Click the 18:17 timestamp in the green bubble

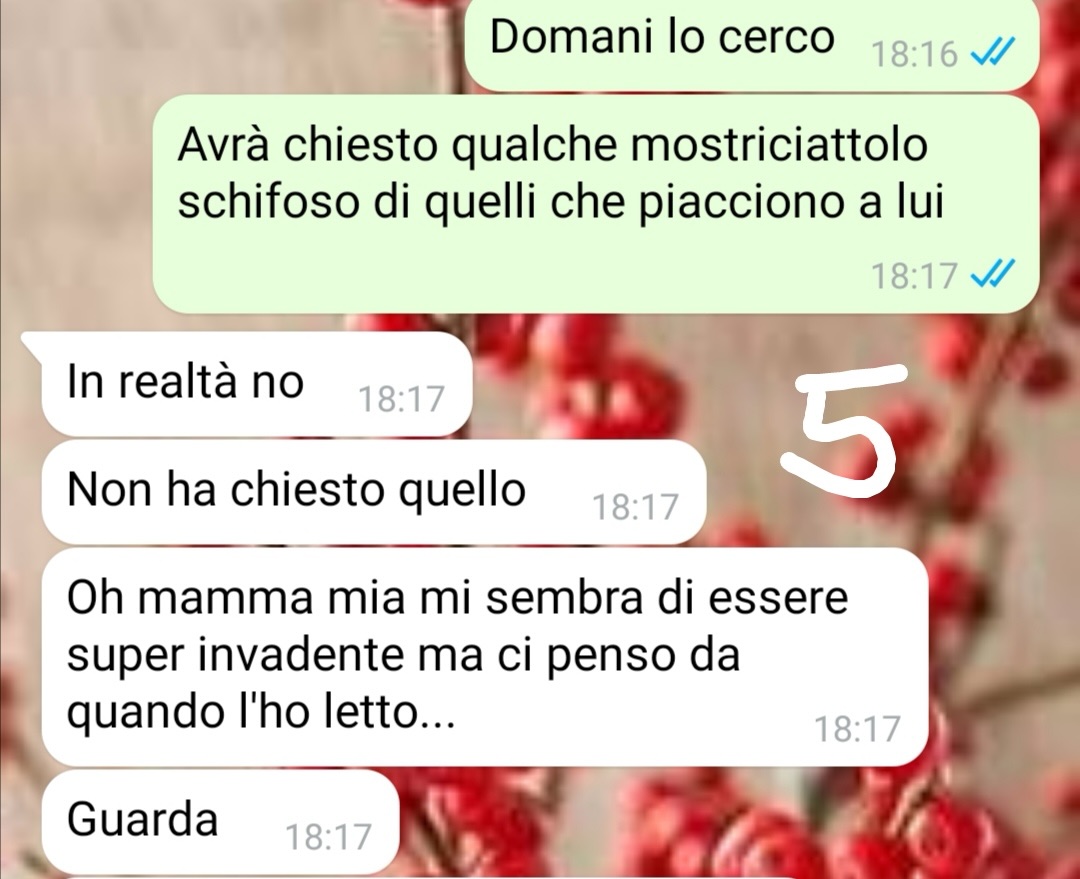coord(914,276)
